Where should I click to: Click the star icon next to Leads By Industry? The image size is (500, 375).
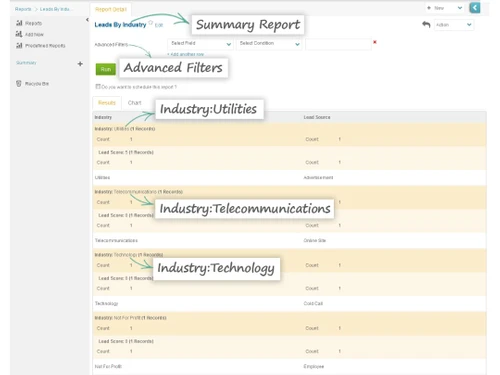(x=151, y=23)
